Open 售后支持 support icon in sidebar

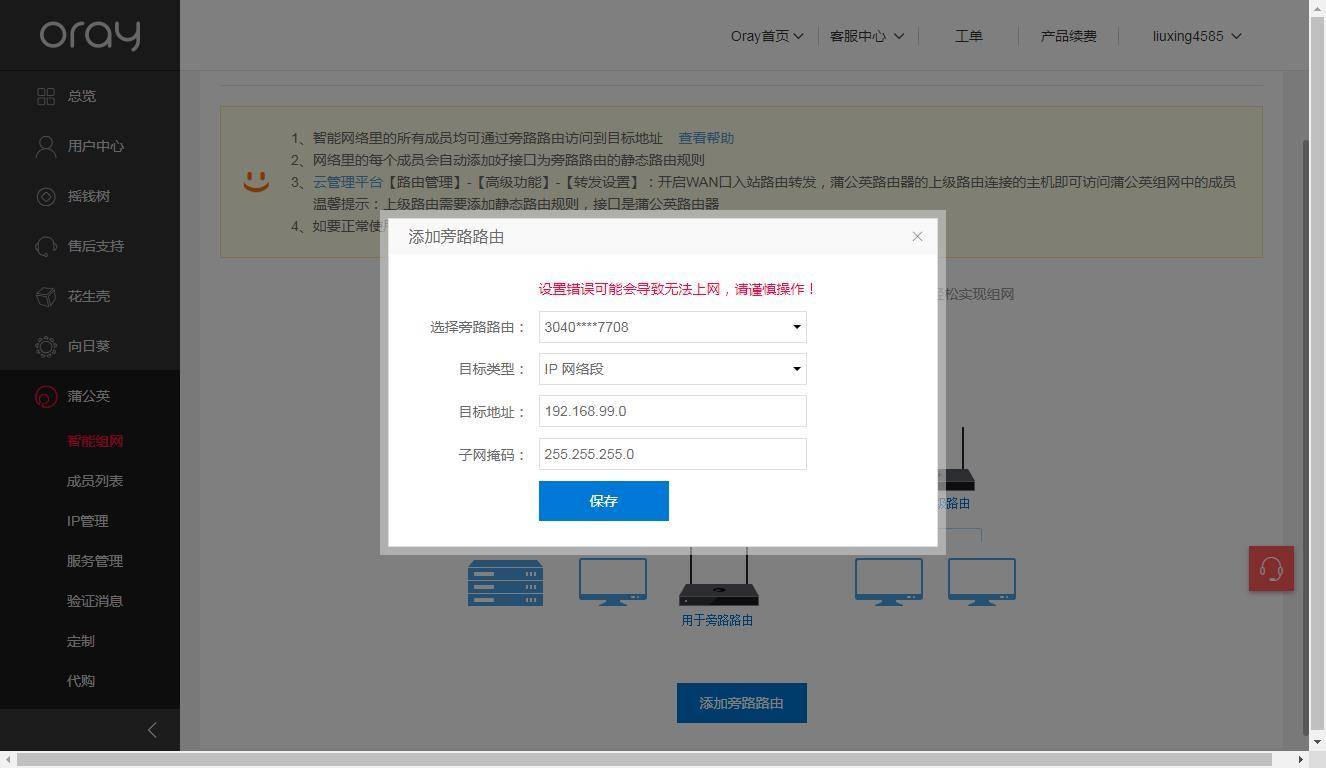pos(46,246)
